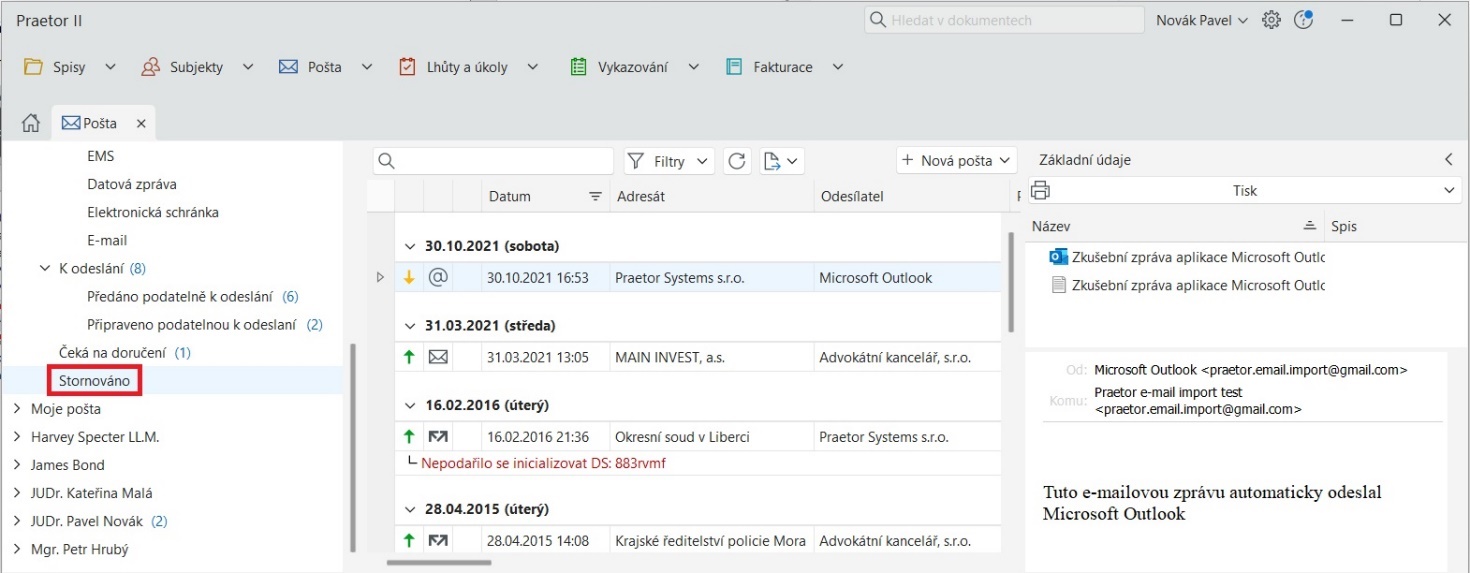Click the help icon beside settings gear
1470x573 pixels.
tap(1303, 20)
